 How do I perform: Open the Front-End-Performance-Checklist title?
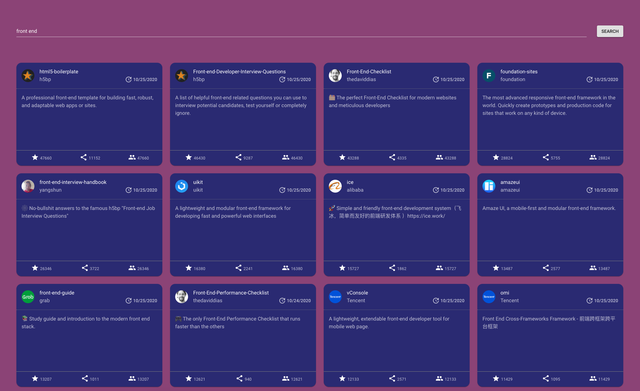pos(231,293)
